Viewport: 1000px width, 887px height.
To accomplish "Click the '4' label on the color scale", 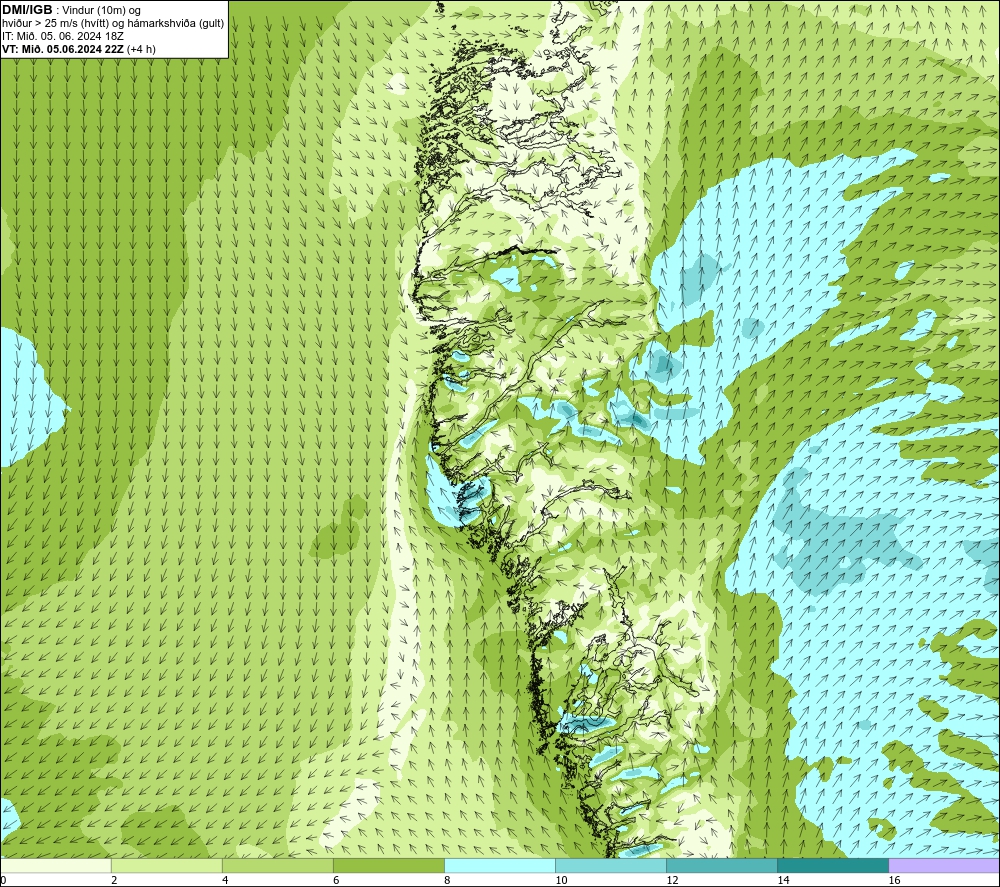I will click(x=225, y=881).
